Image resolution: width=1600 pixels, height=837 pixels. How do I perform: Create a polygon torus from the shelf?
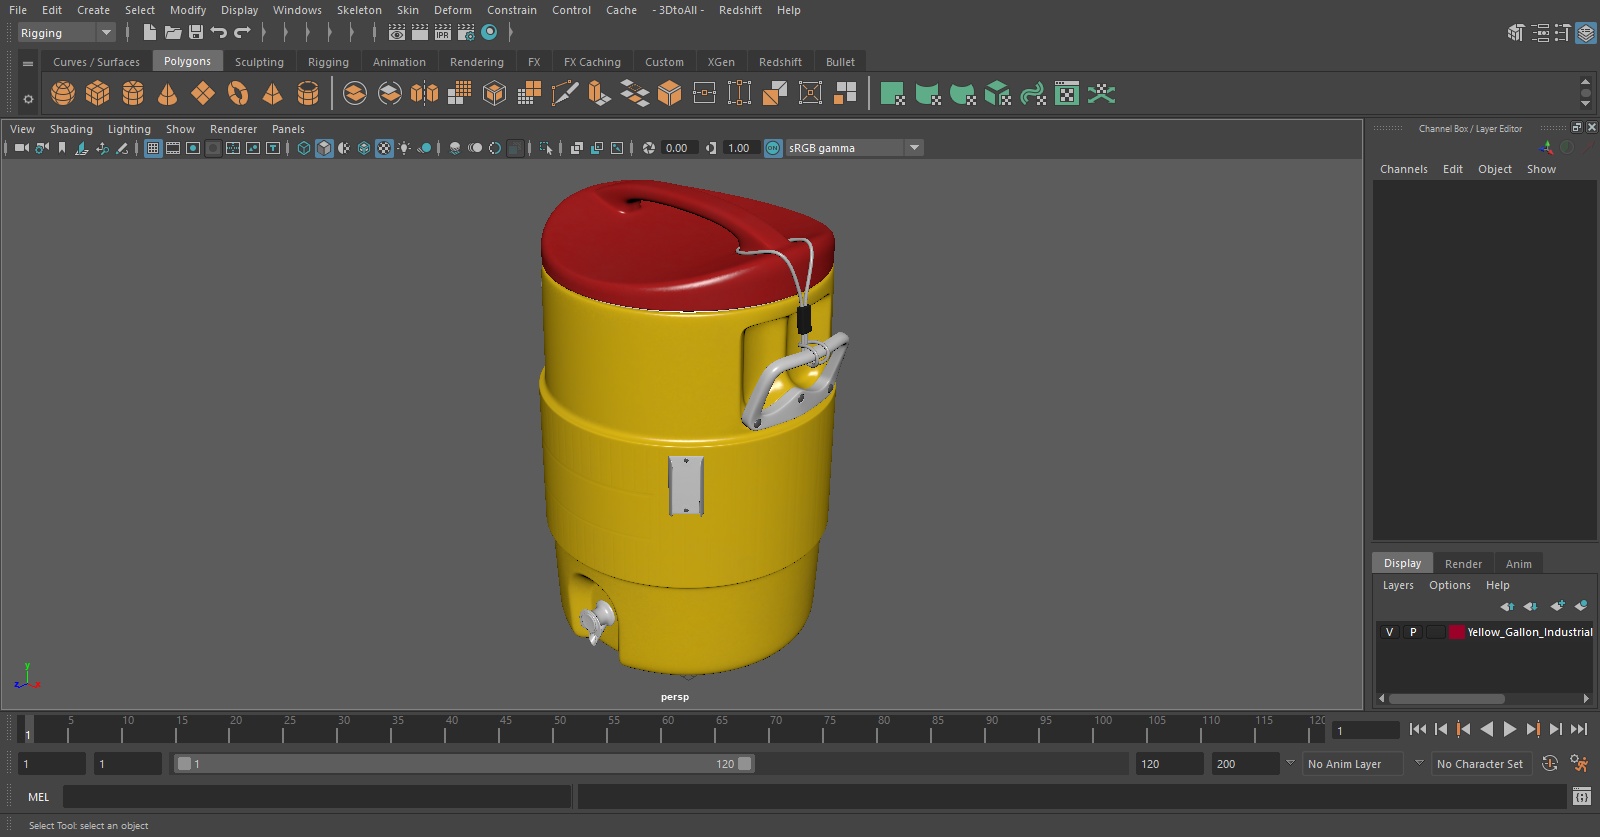(238, 94)
